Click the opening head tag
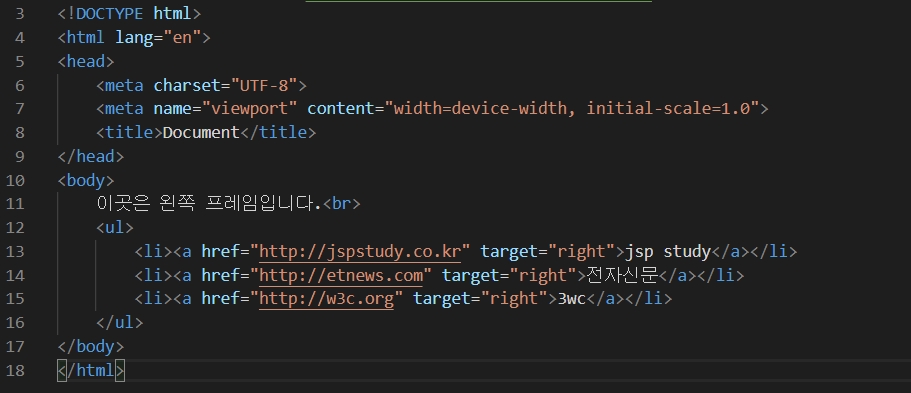Image resolution: width=911 pixels, height=393 pixels. 86,62
